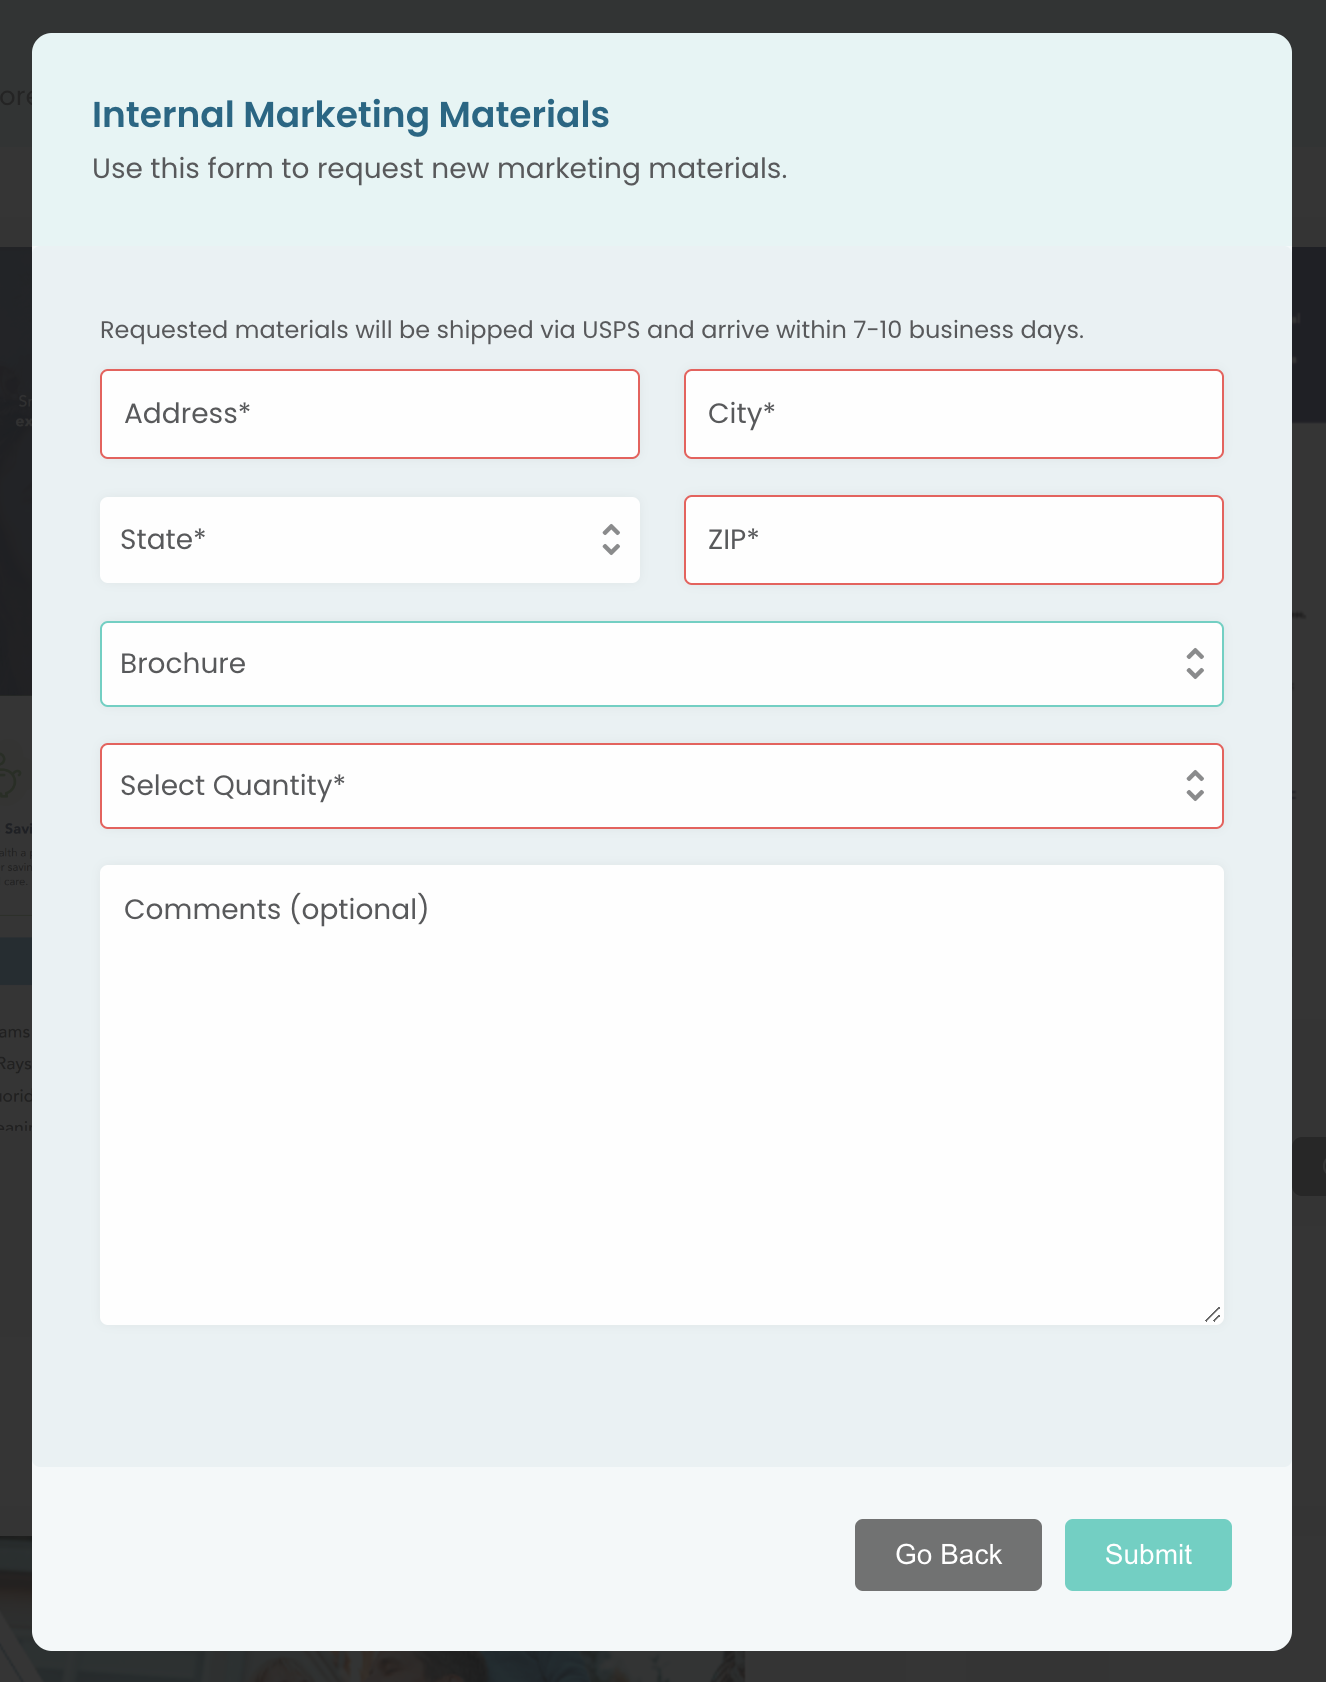This screenshot has width=1326, height=1682.
Task: Click into the City field
Action: 953,414
